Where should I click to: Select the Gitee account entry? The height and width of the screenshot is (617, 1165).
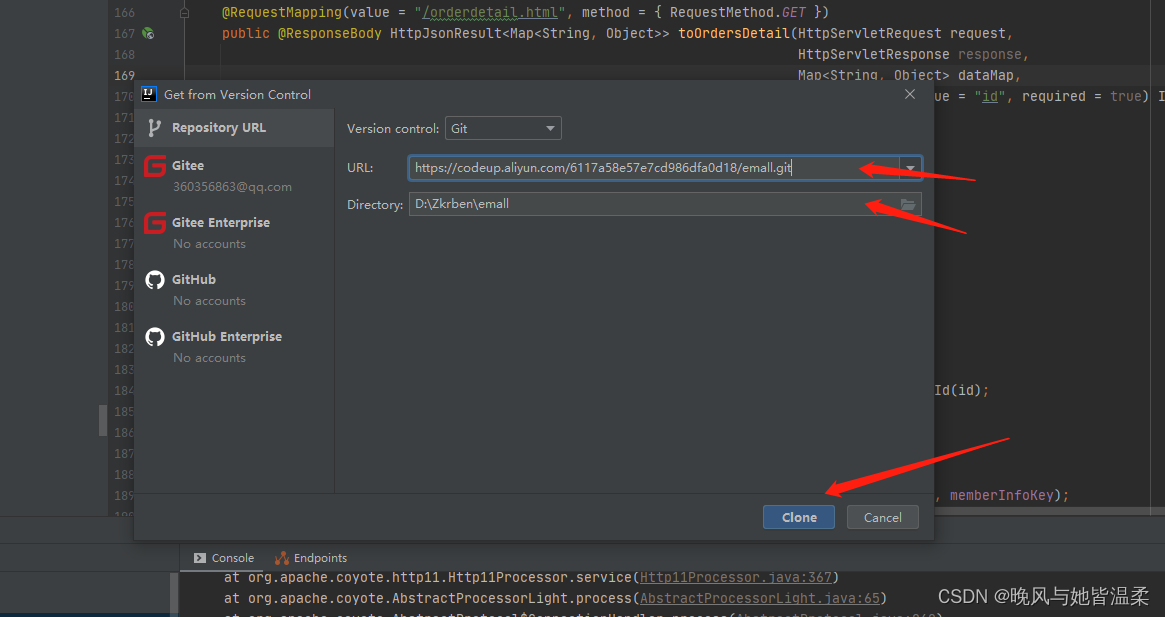pyautogui.click(x=234, y=175)
